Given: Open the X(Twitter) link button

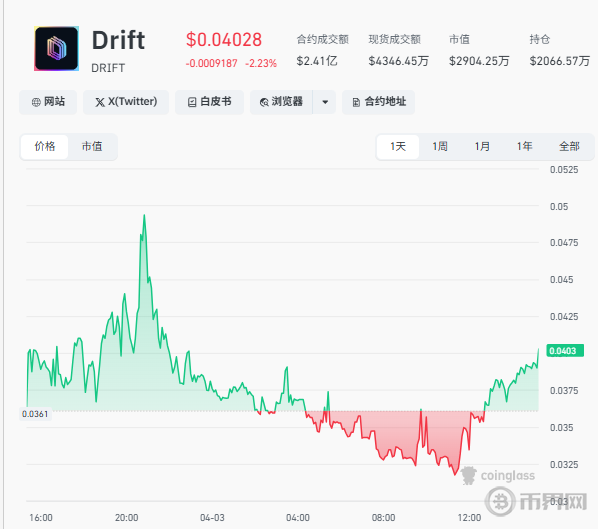Looking at the screenshot, I should click(x=126, y=102).
